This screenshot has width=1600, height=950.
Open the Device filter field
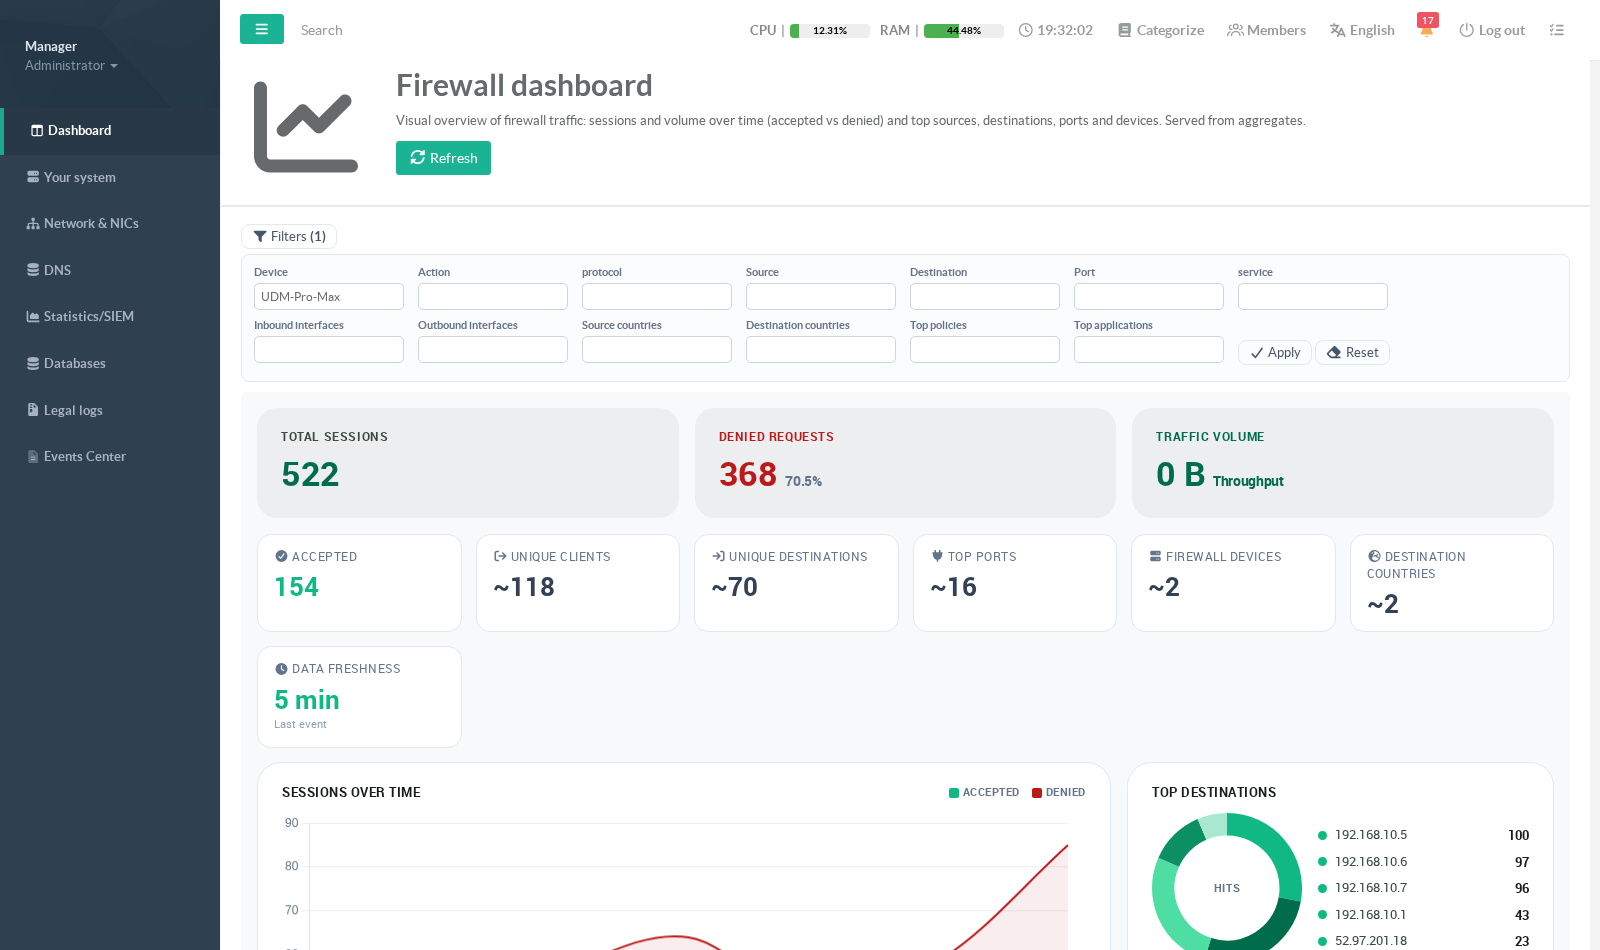click(329, 297)
